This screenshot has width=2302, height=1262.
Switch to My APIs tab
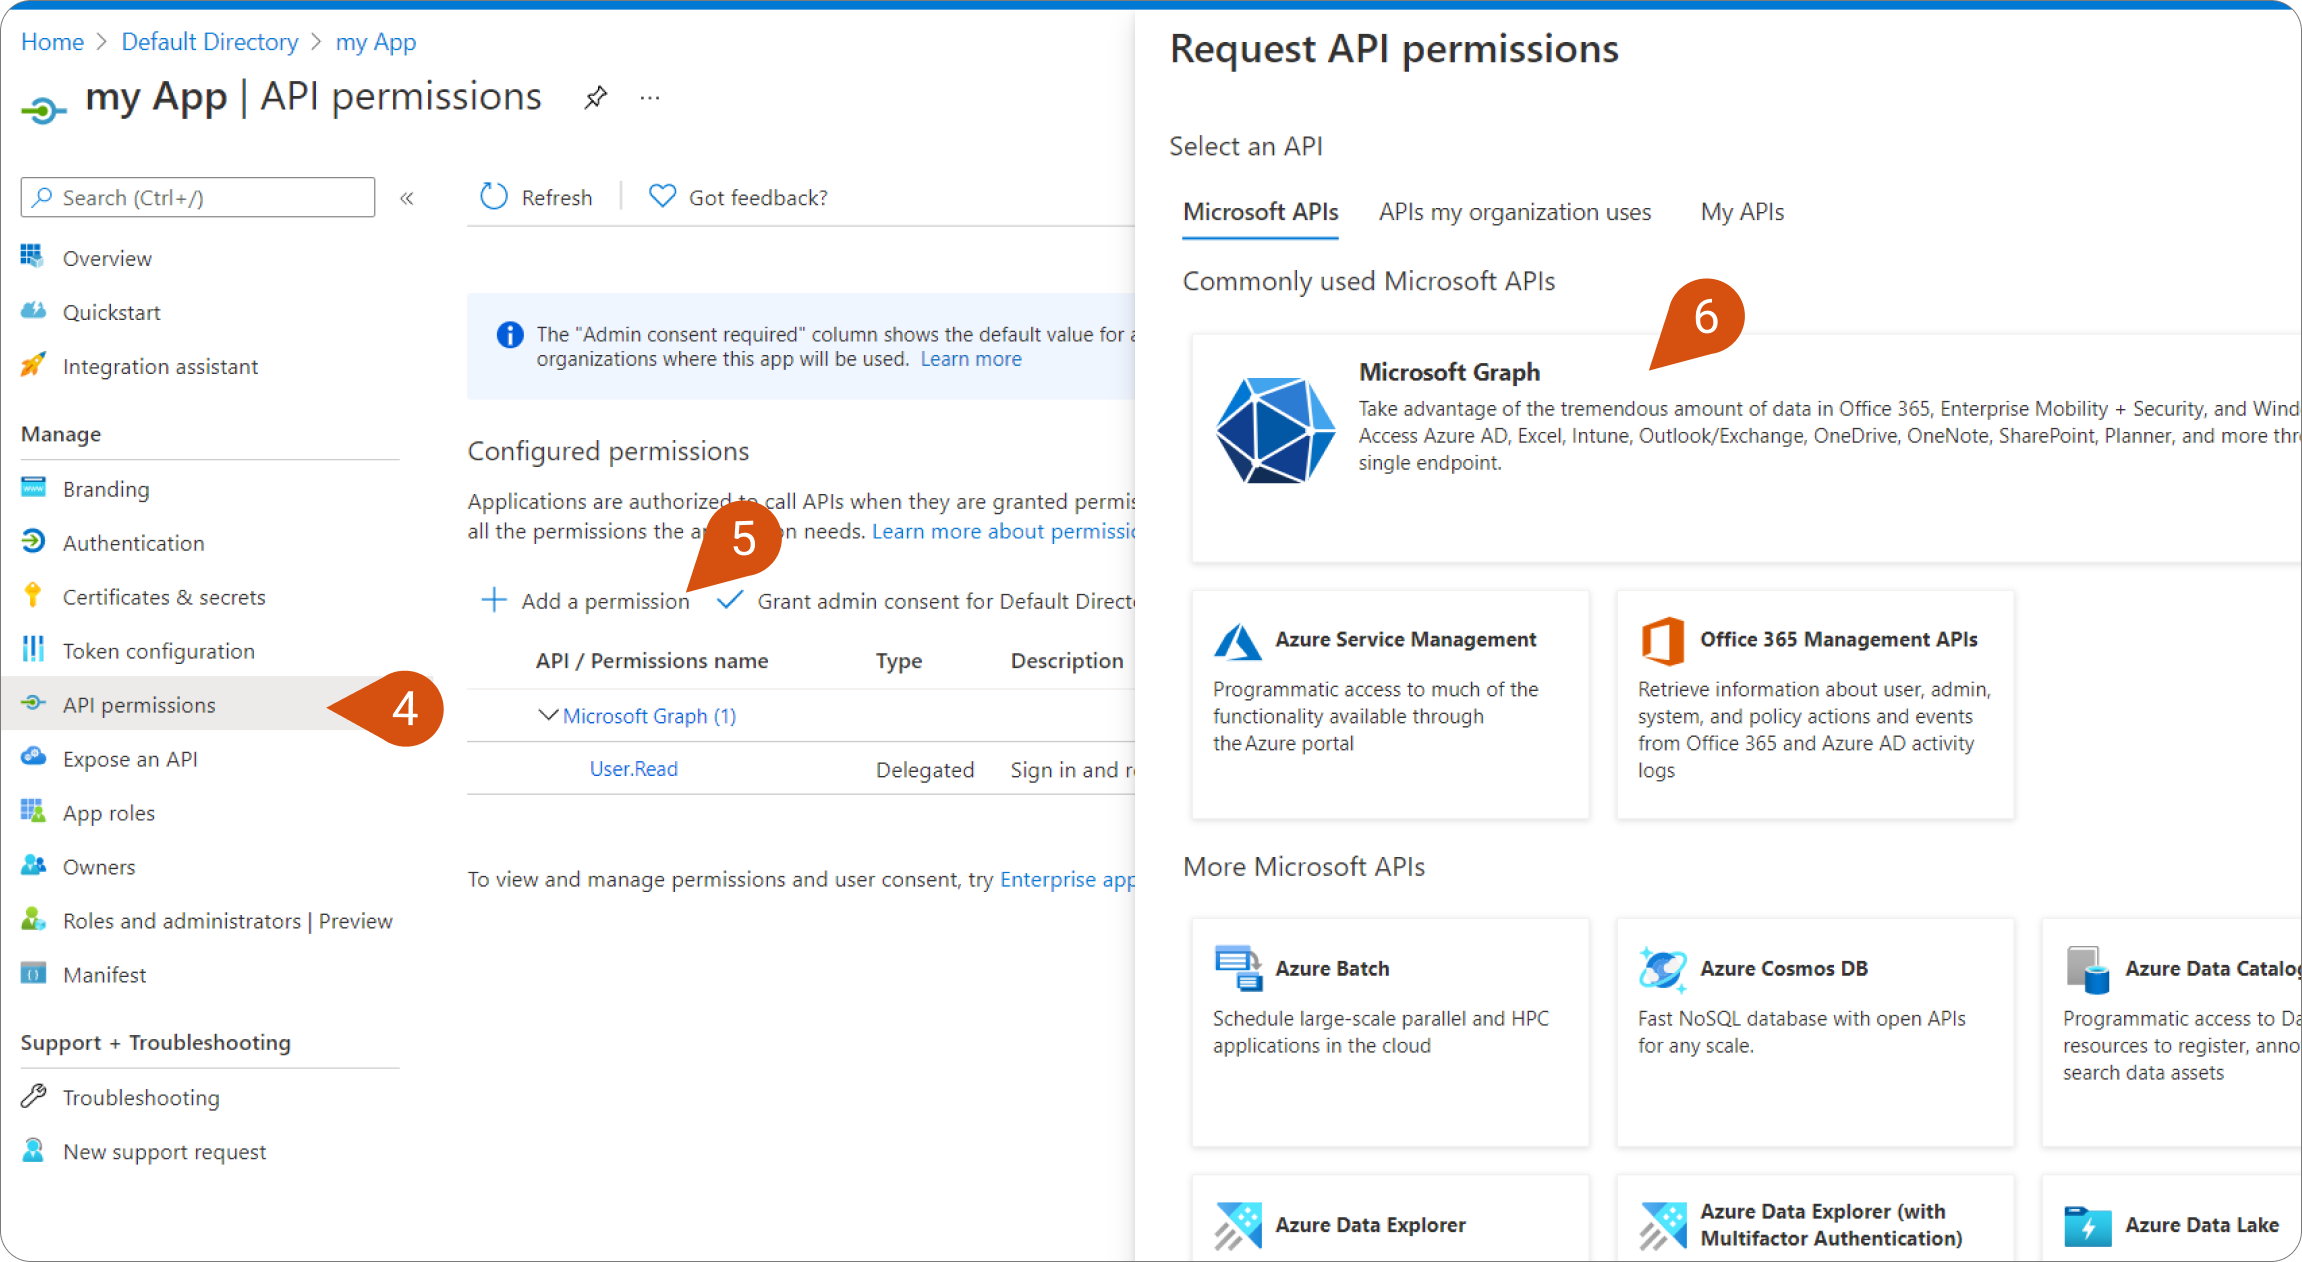[1741, 212]
